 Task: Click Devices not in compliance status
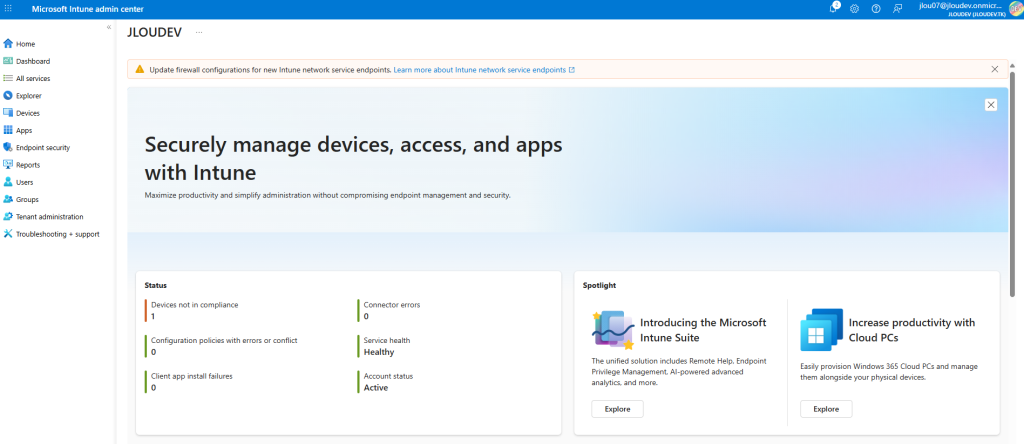194,304
